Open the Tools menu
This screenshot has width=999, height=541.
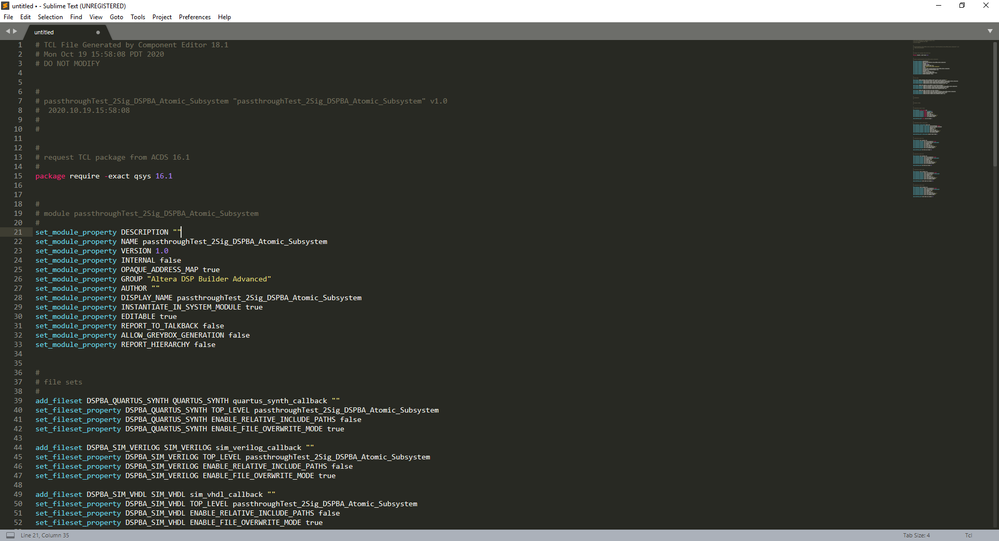pos(138,17)
